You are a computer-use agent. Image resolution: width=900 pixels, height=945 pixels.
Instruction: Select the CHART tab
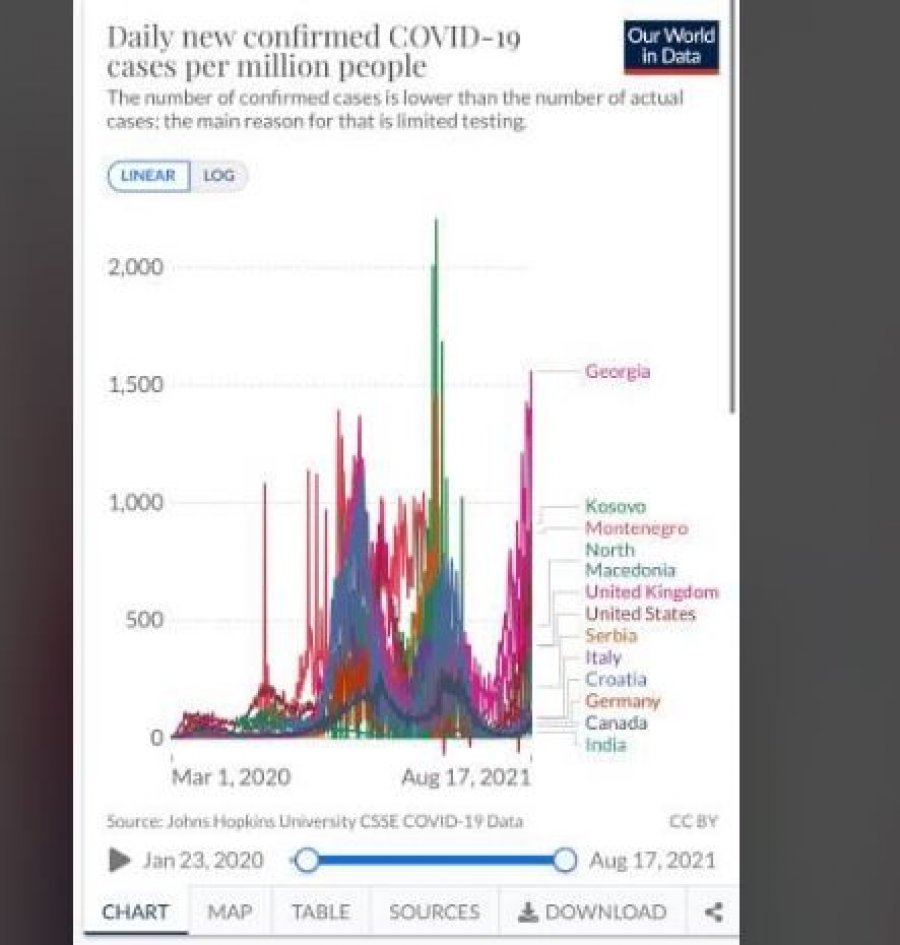[x=135, y=912]
